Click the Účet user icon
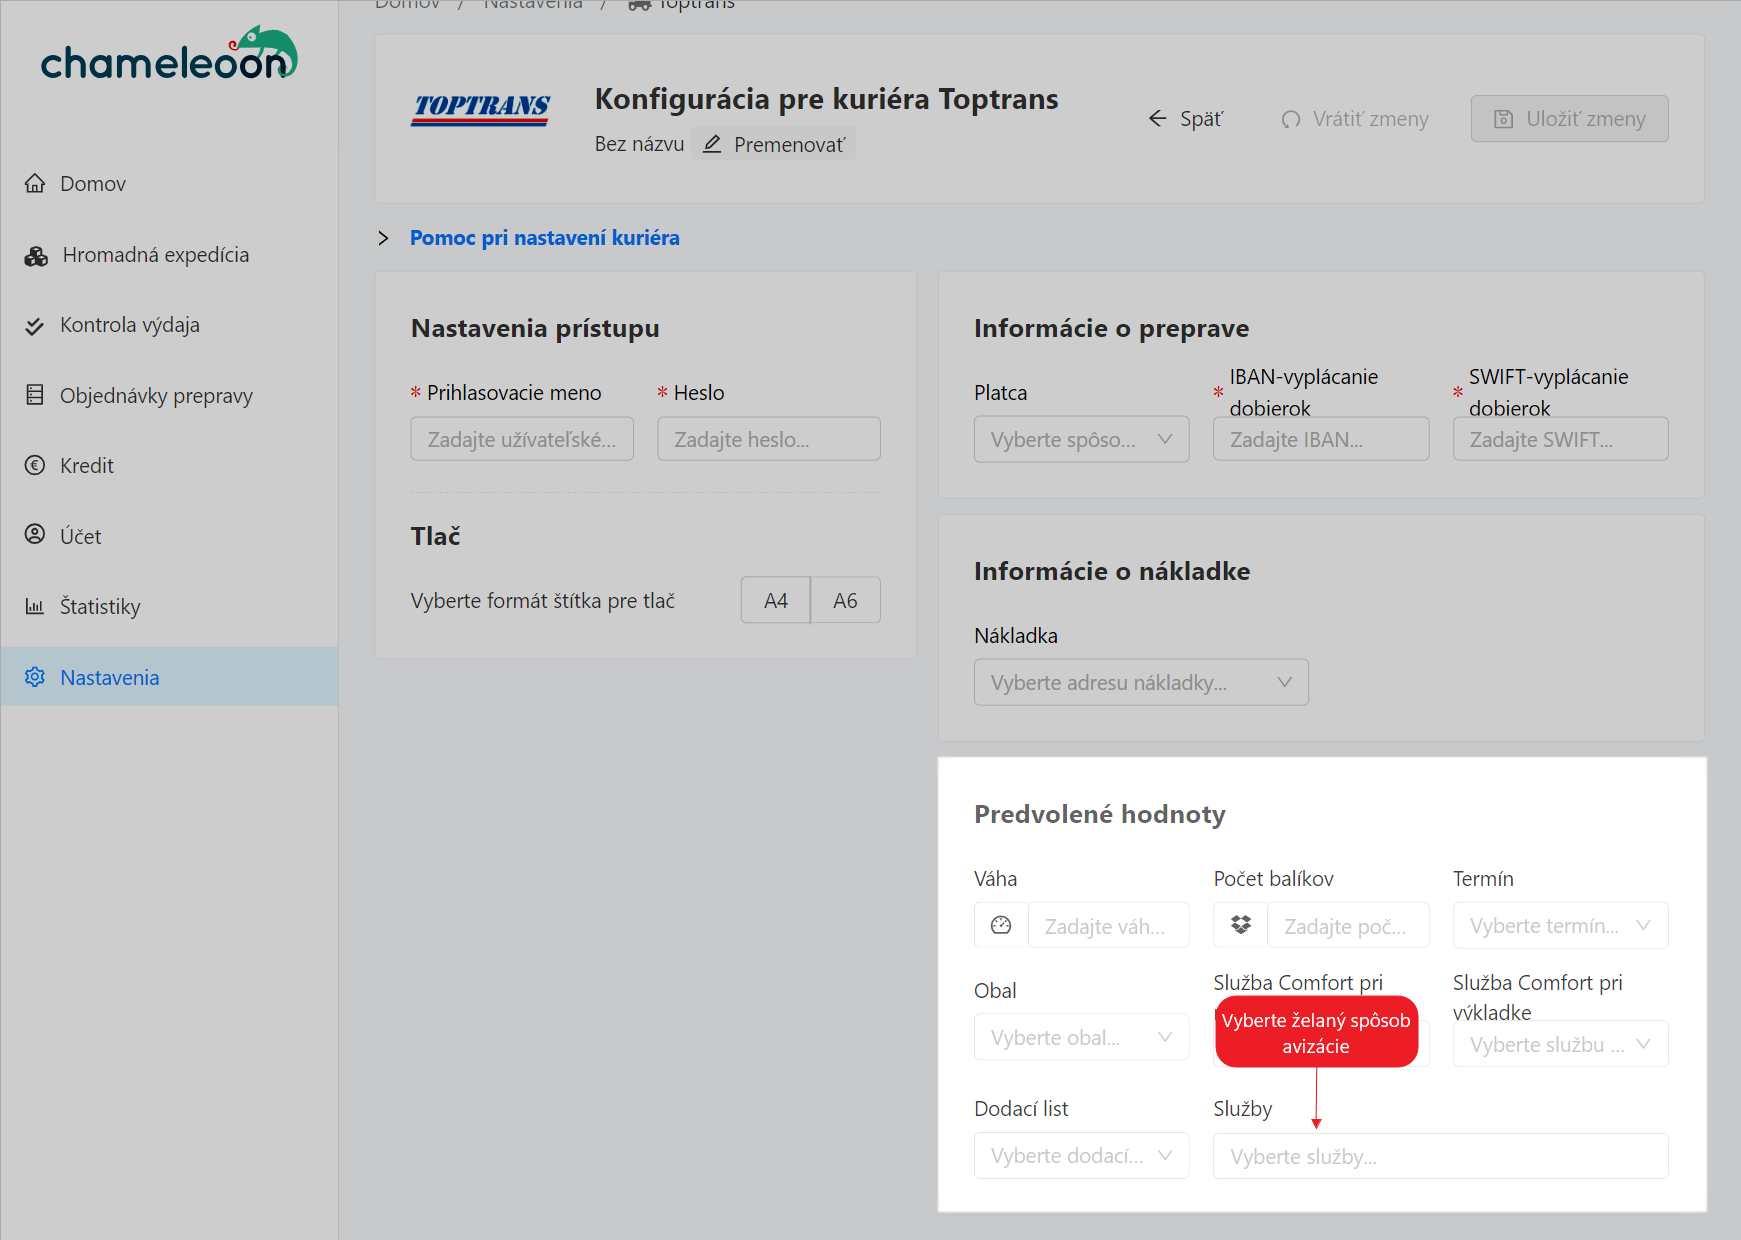The width and height of the screenshot is (1741, 1240). (35, 535)
